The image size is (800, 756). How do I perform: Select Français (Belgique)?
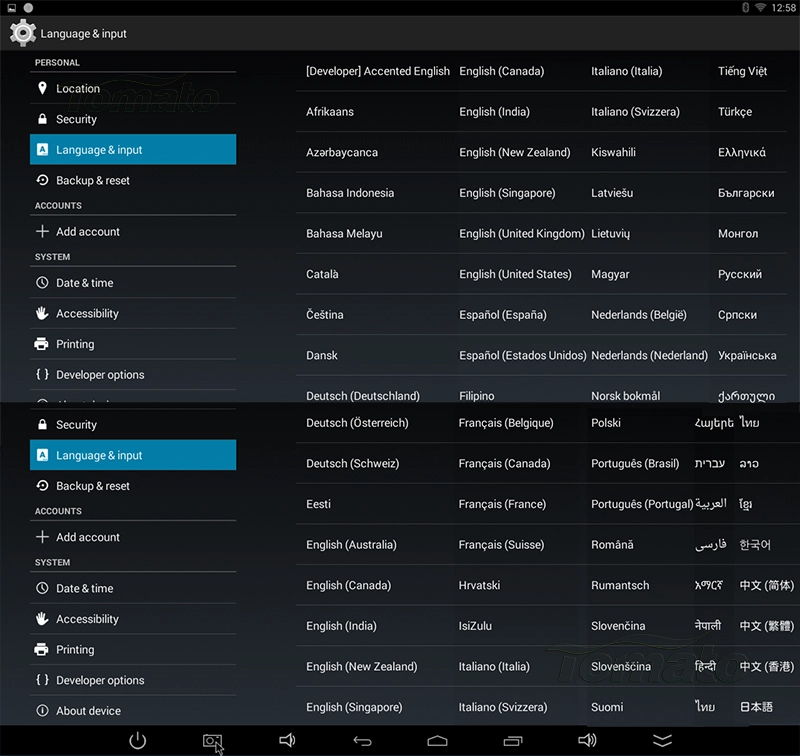click(506, 423)
